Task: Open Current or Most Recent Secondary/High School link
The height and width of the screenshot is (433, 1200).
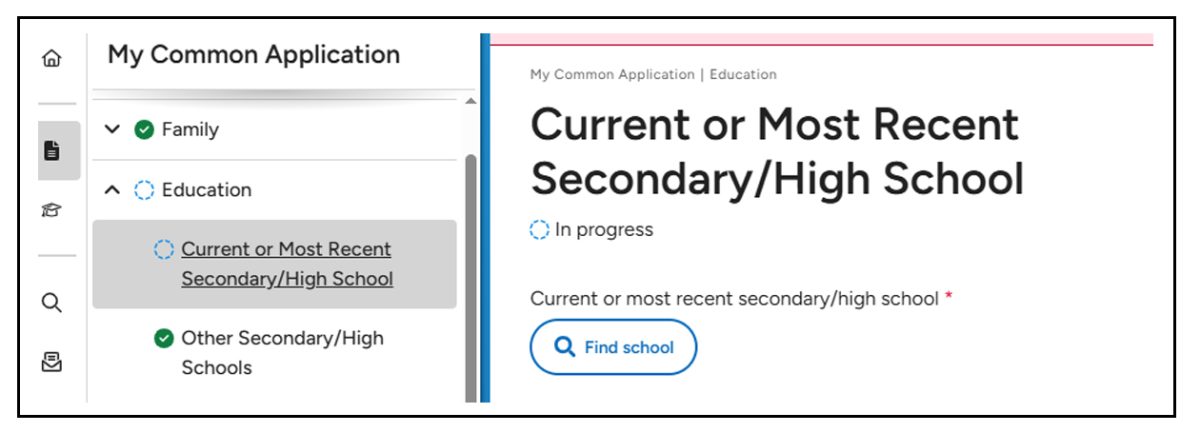Action: pyautogui.click(x=286, y=264)
